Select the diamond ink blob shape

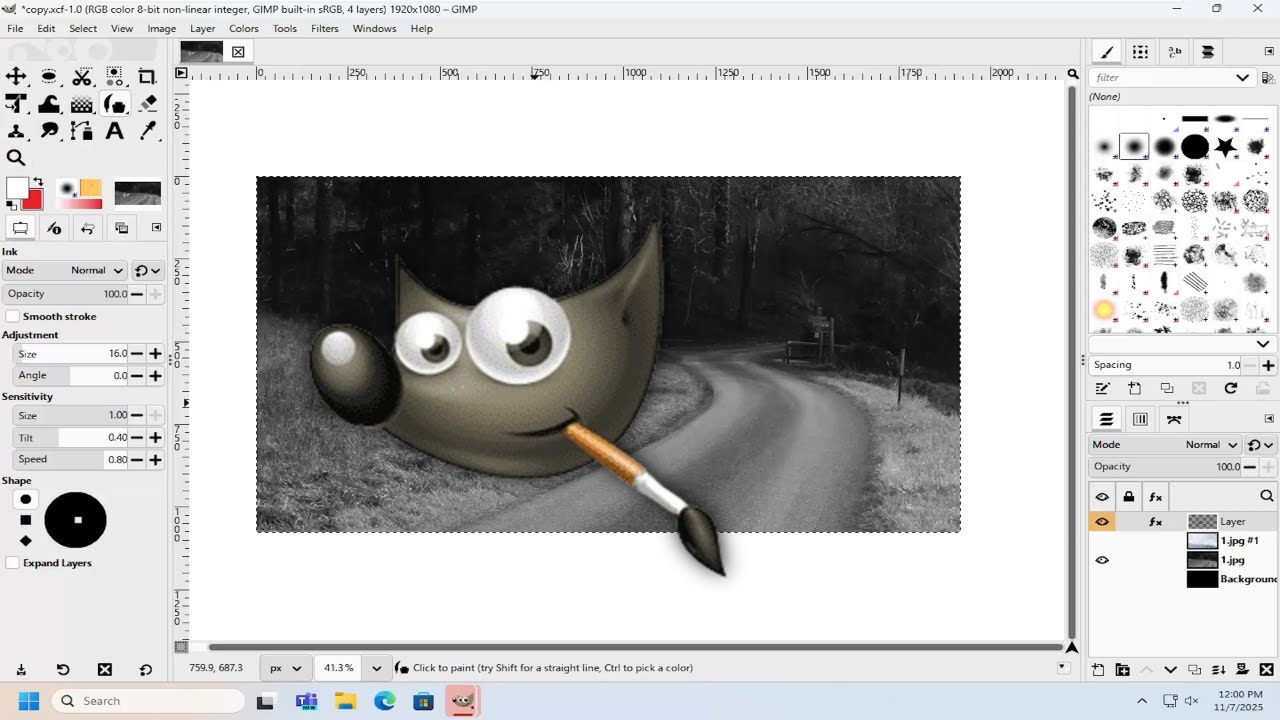tap(26, 540)
